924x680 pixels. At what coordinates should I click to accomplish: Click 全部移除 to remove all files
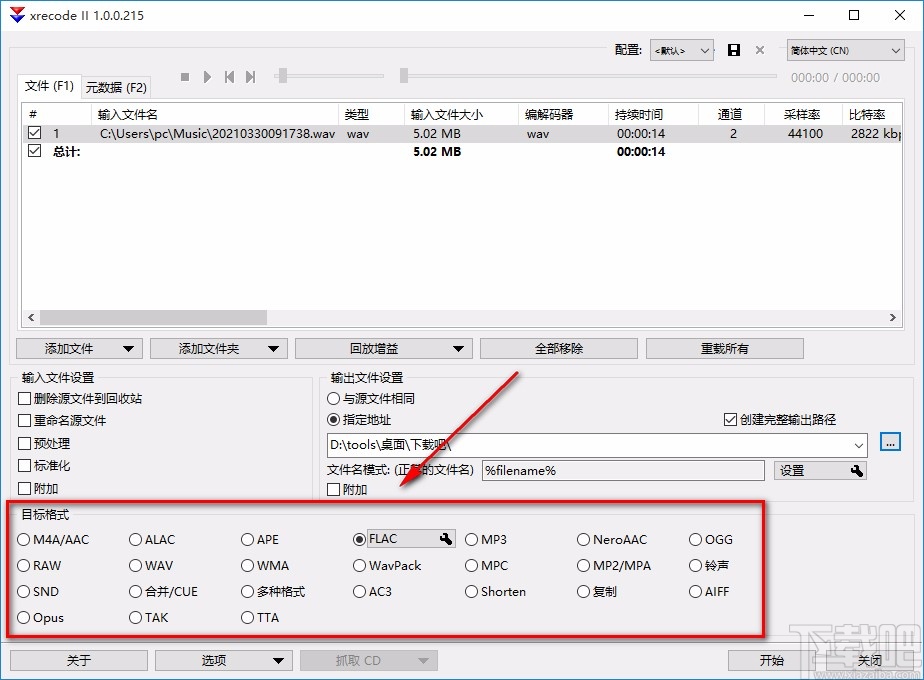(560, 348)
